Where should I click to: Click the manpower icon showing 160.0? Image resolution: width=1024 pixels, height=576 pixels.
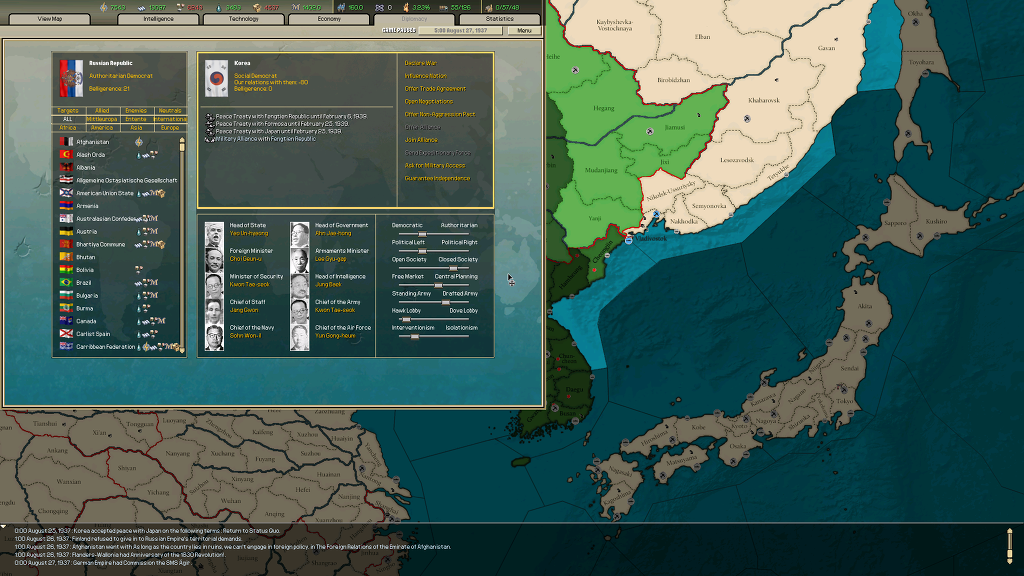point(341,8)
